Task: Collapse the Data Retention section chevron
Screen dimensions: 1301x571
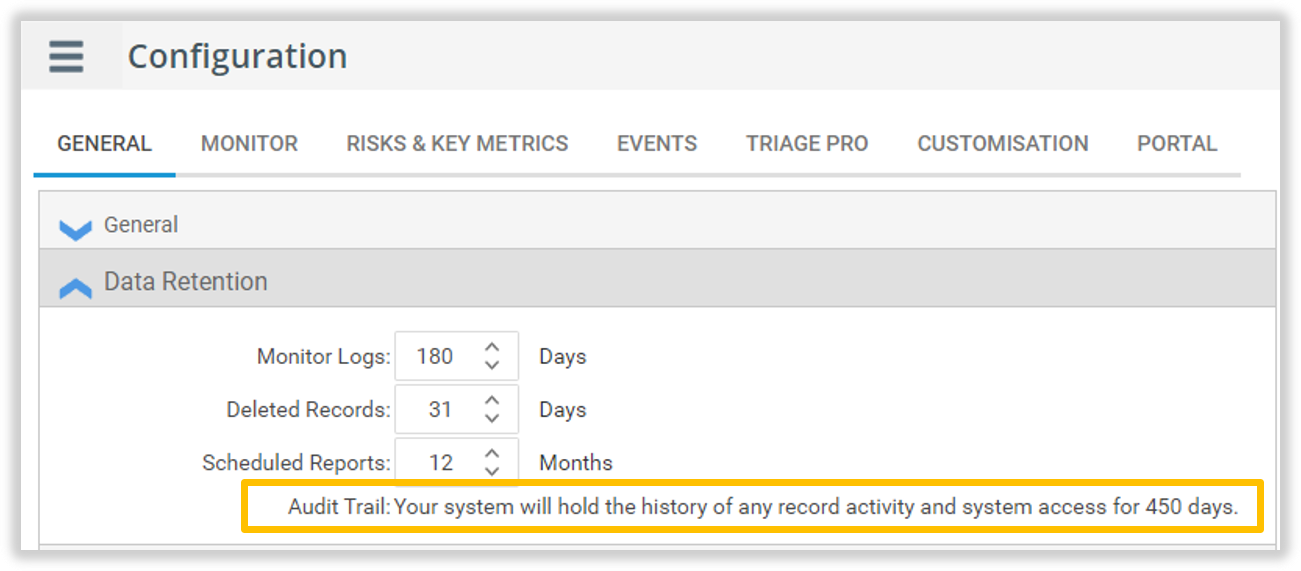Action: 75,288
